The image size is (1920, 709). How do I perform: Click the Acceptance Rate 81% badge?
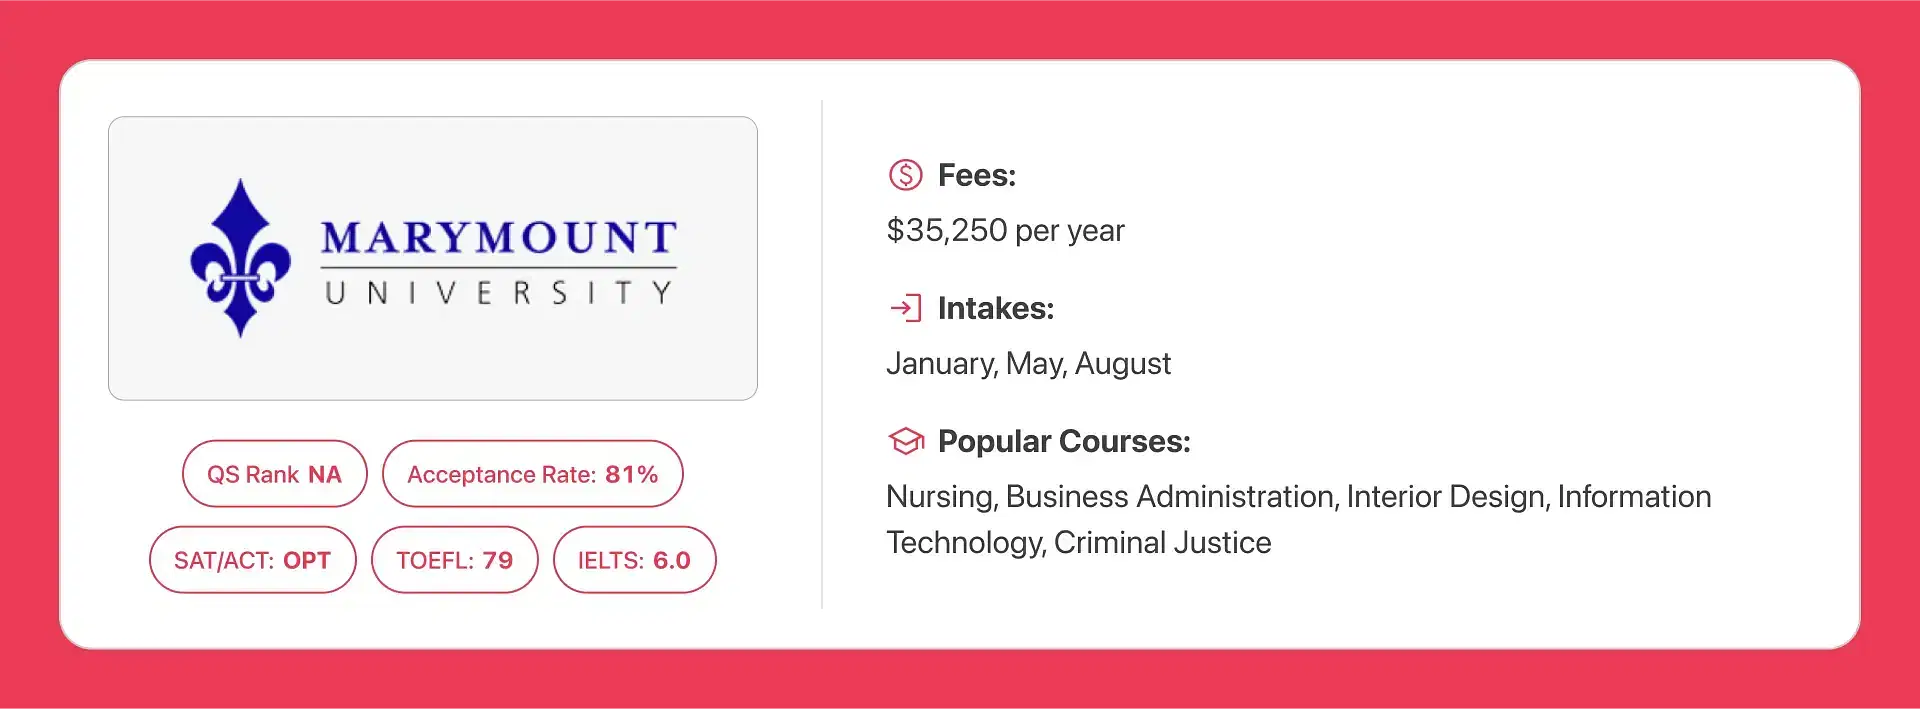(532, 474)
